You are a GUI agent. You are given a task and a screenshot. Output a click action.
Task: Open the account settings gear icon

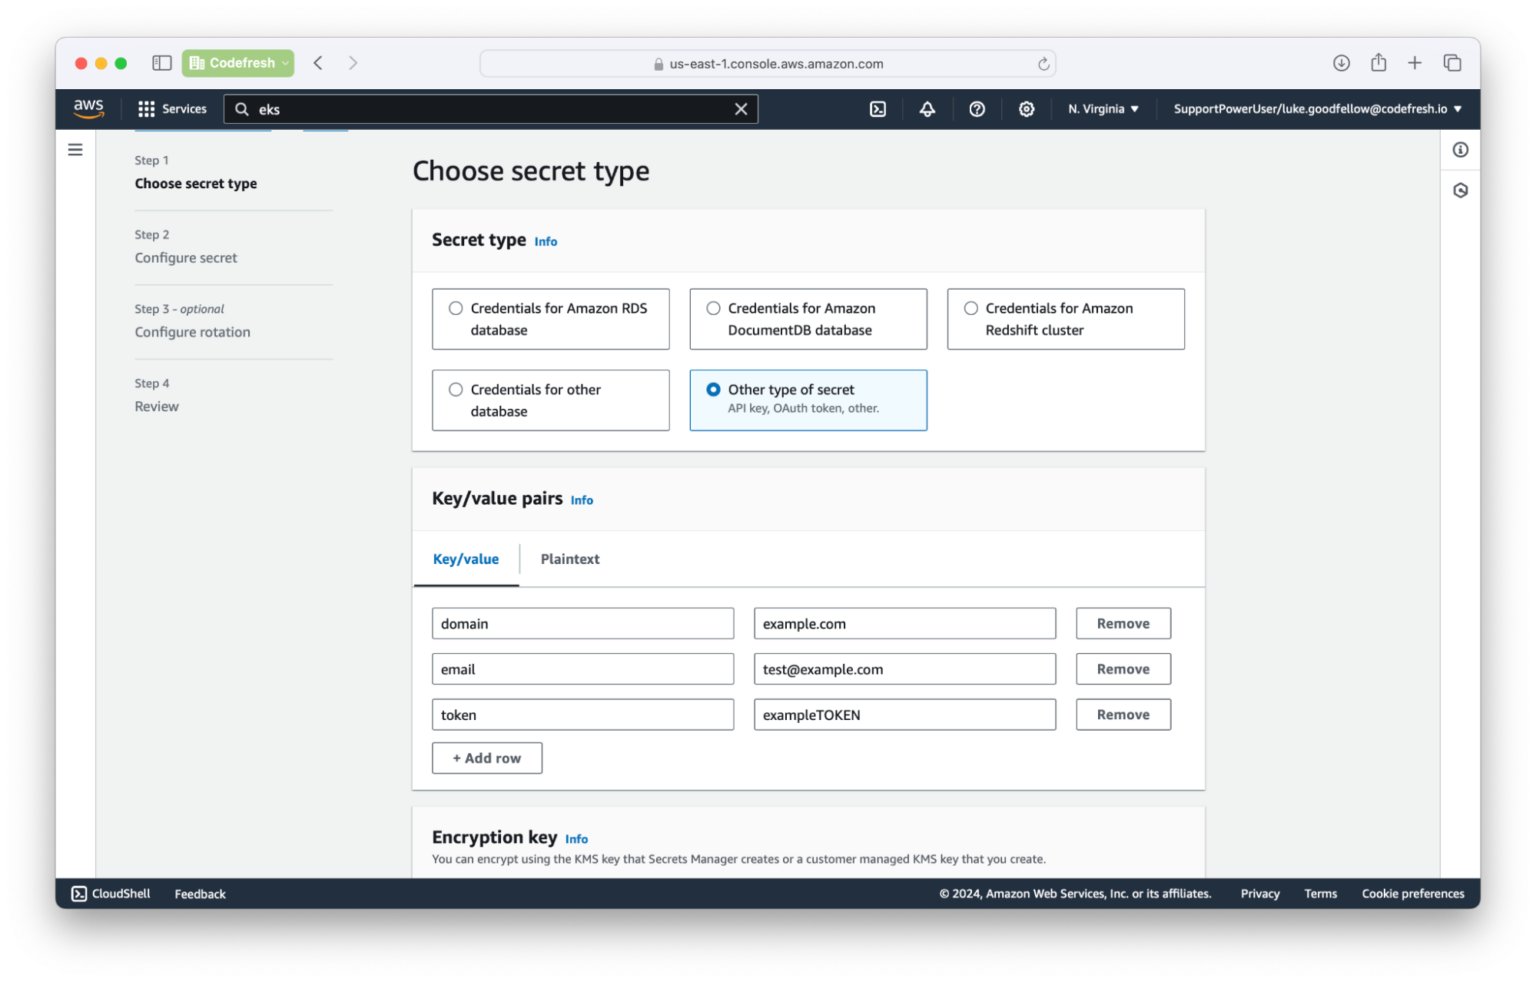point(1027,108)
